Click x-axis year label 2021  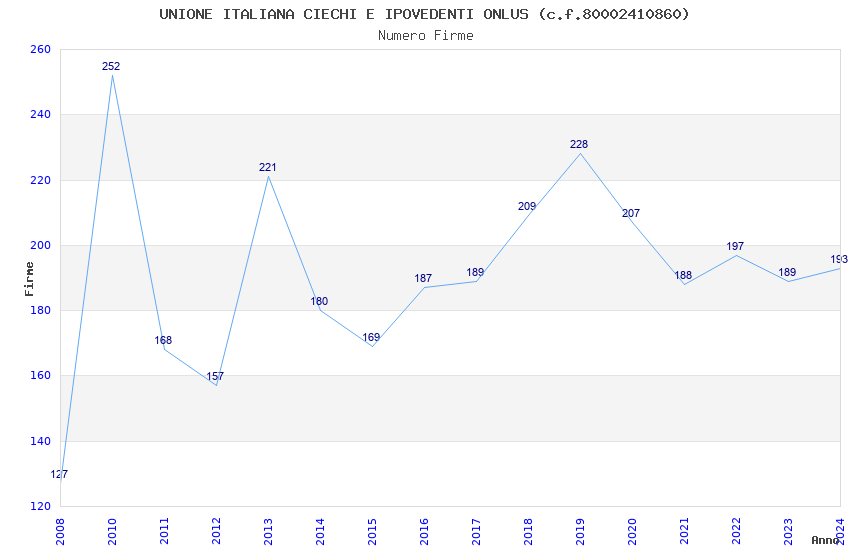pos(685,532)
